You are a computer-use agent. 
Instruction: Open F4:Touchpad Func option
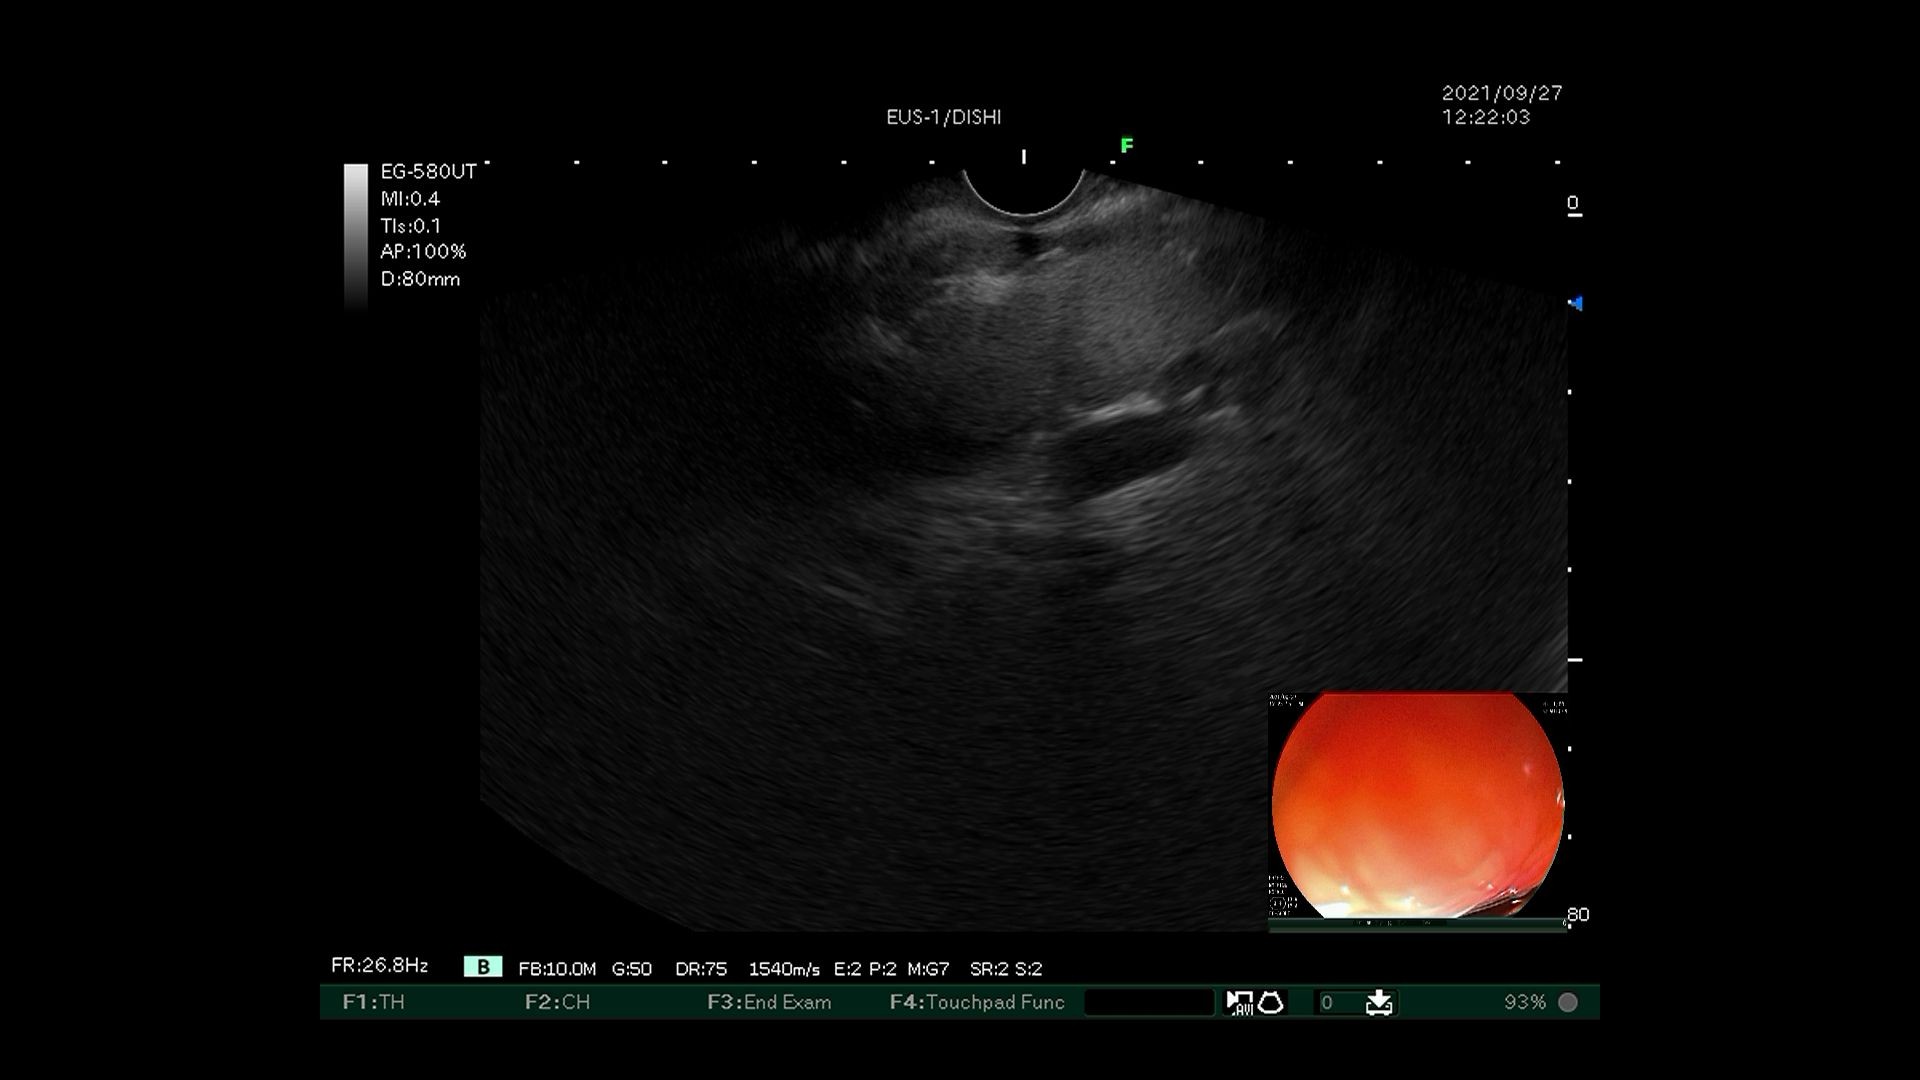pos(977,1002)
